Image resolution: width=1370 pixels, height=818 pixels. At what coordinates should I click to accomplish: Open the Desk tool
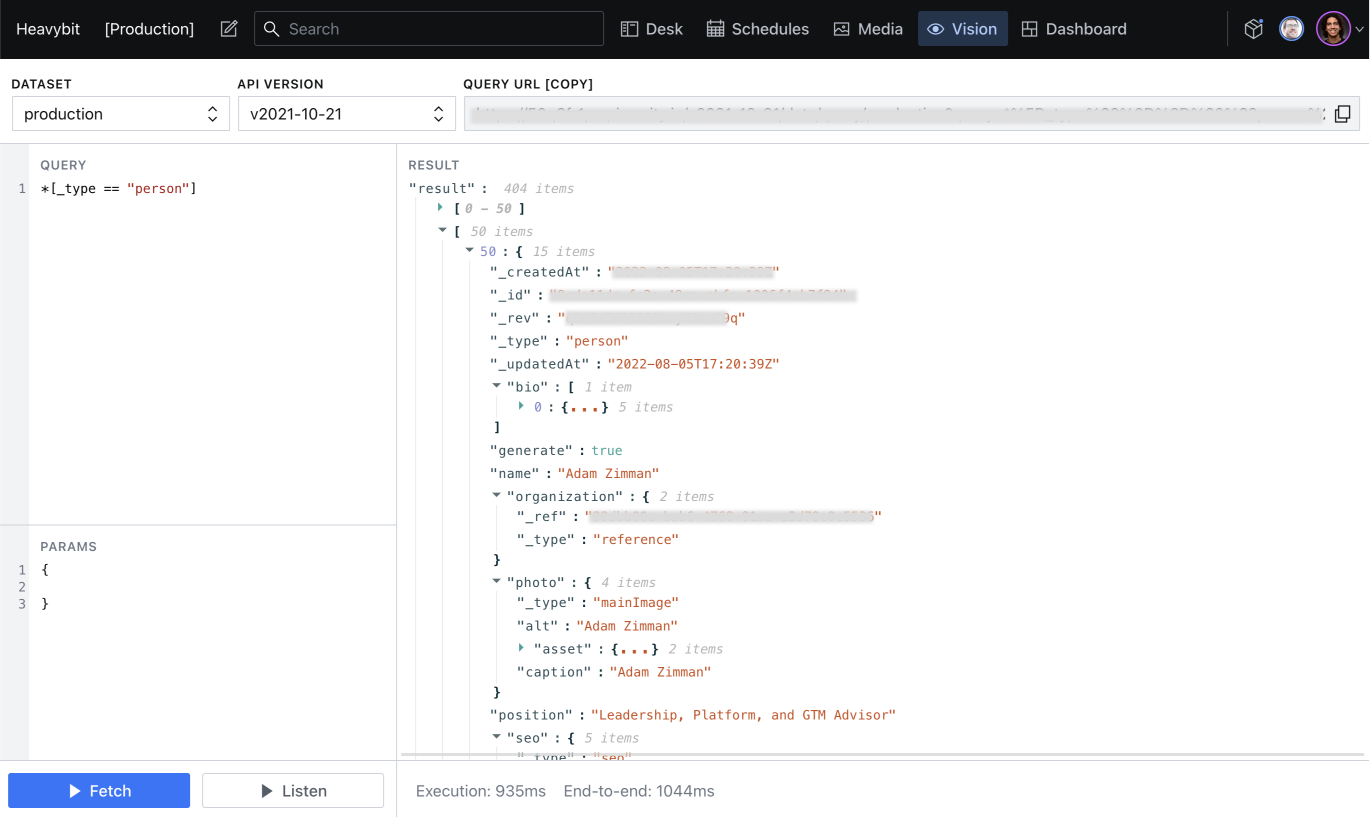[x=652, y=29]
